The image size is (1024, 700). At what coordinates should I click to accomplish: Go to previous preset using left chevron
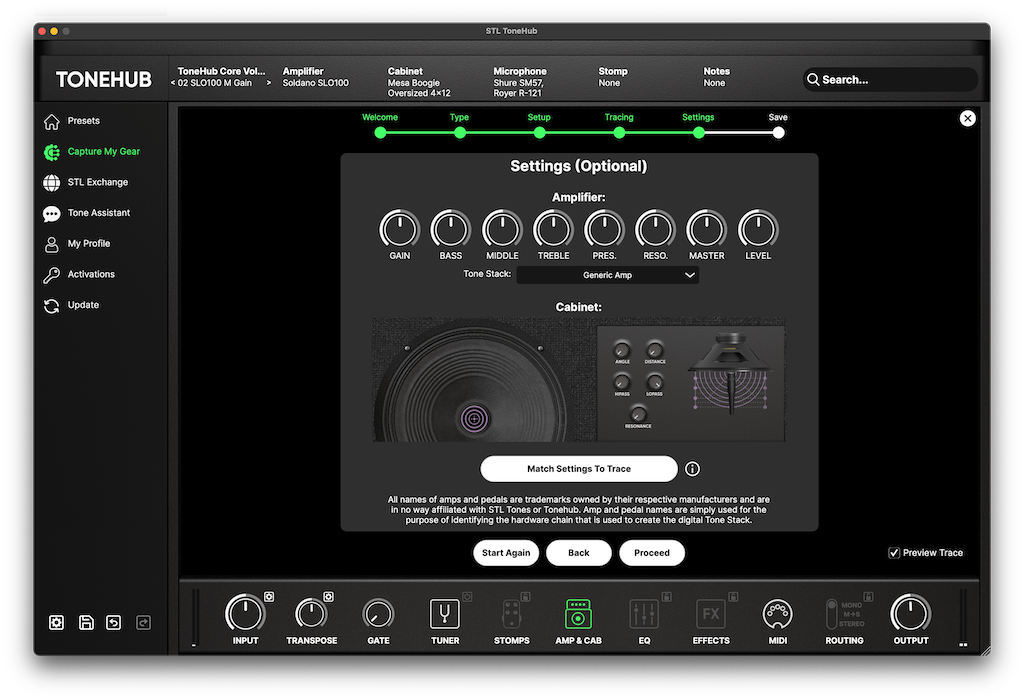(x=173, y=83)
